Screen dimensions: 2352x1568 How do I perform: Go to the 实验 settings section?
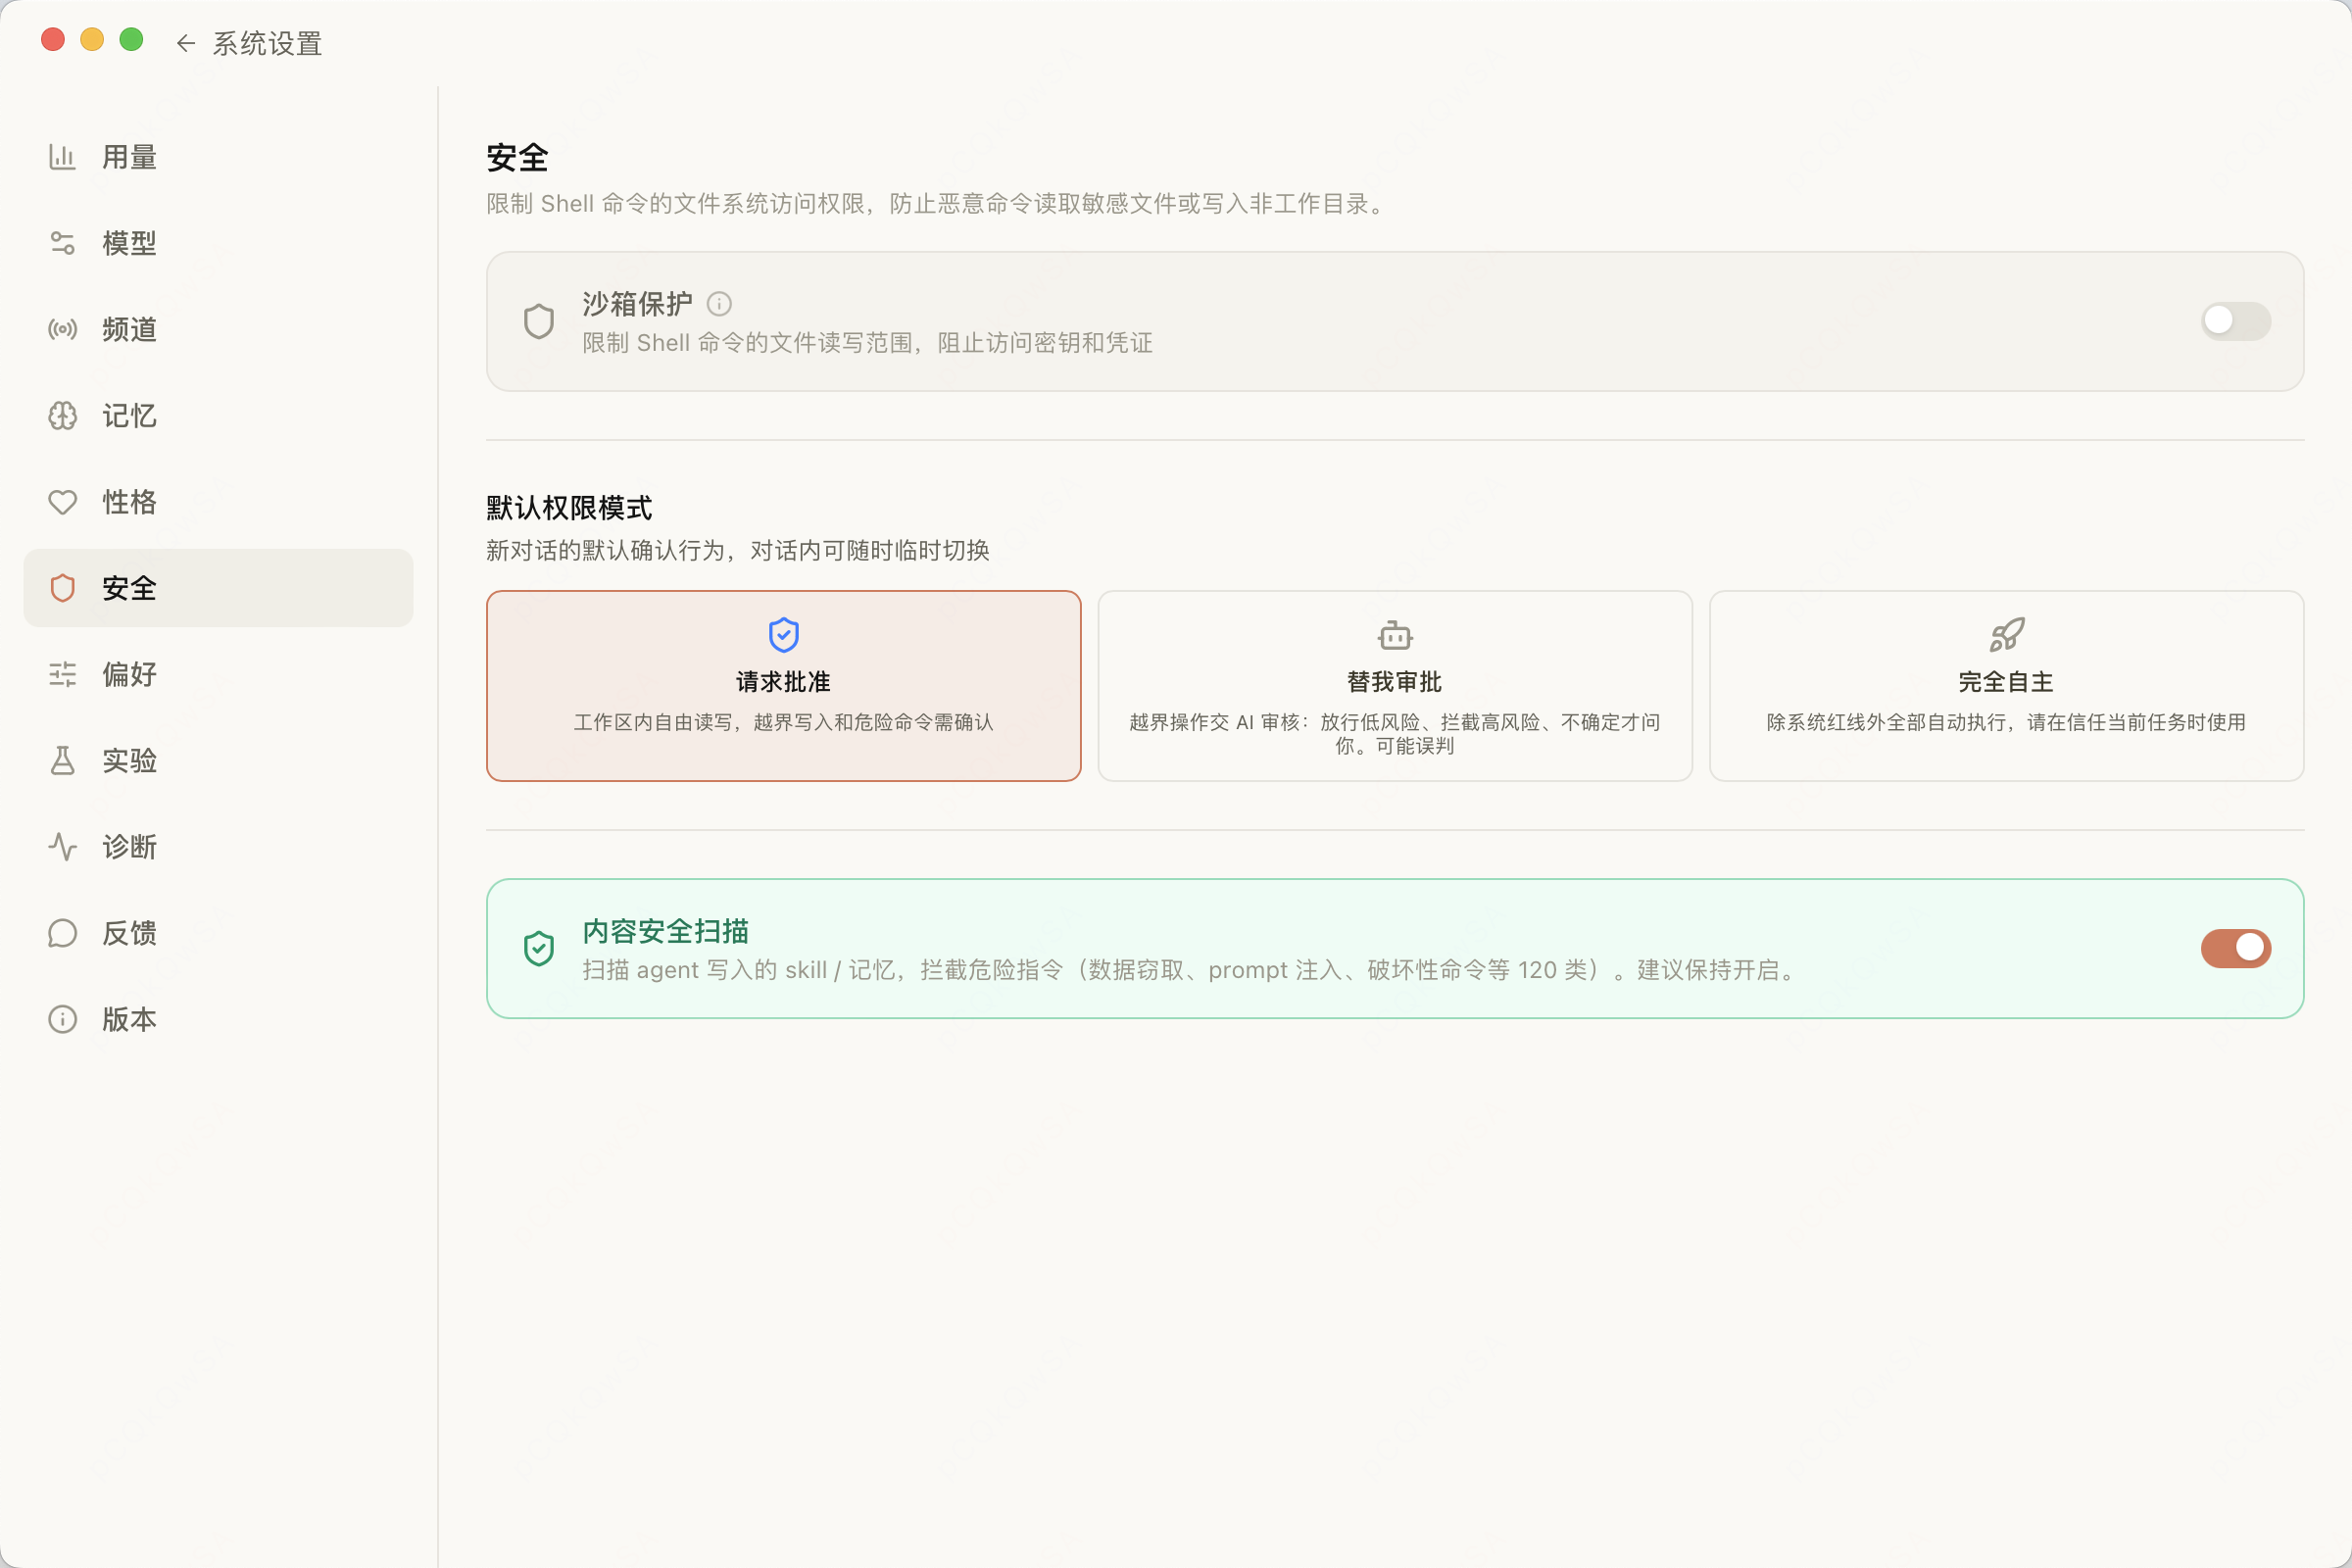point(218,761)
